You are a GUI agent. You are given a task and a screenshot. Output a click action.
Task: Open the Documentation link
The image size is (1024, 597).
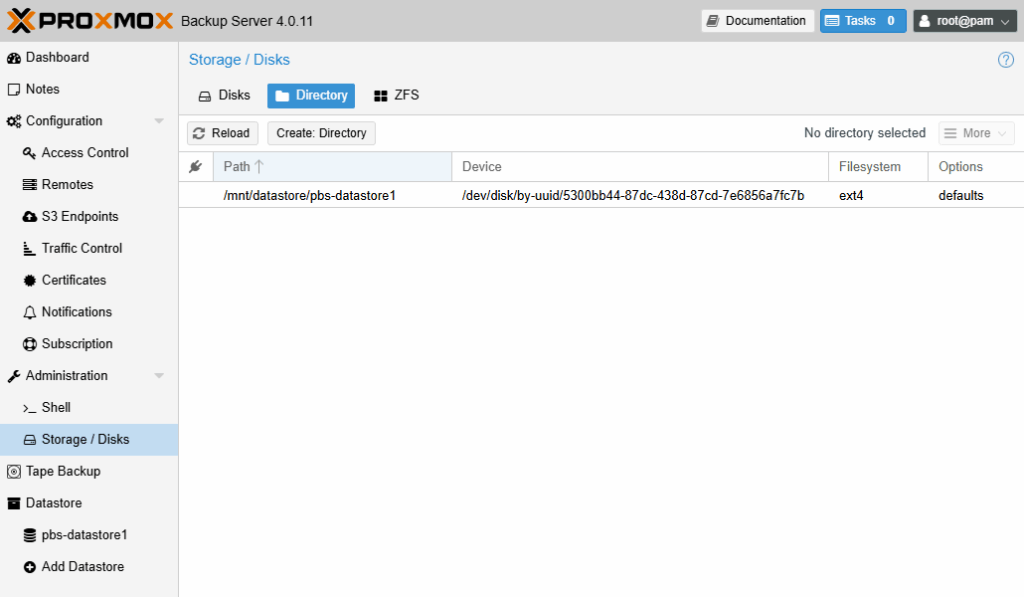pyautogui.click(x=757, y=21)
